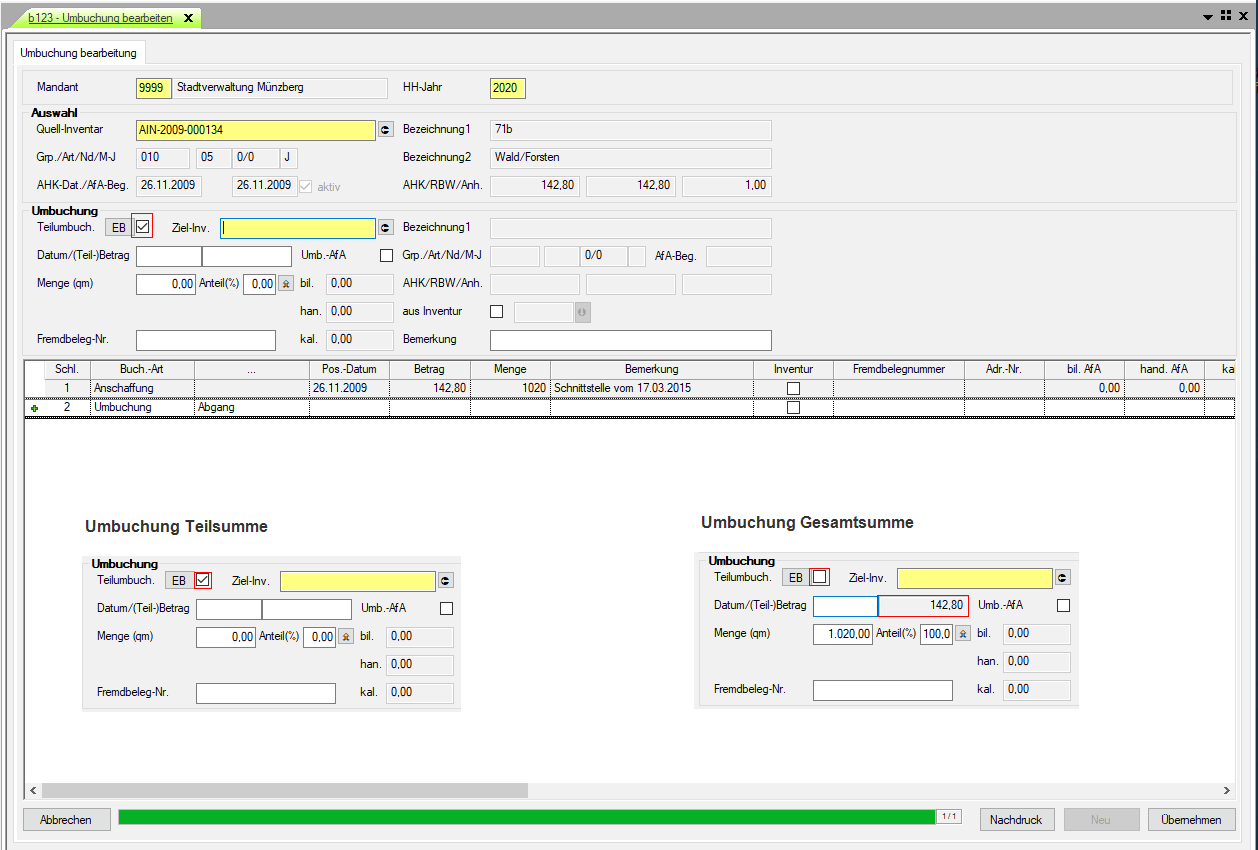Tick the aus Inventur checkbox
The width and height of the screenshot is (1258, 850).
(x=497, y=312)
